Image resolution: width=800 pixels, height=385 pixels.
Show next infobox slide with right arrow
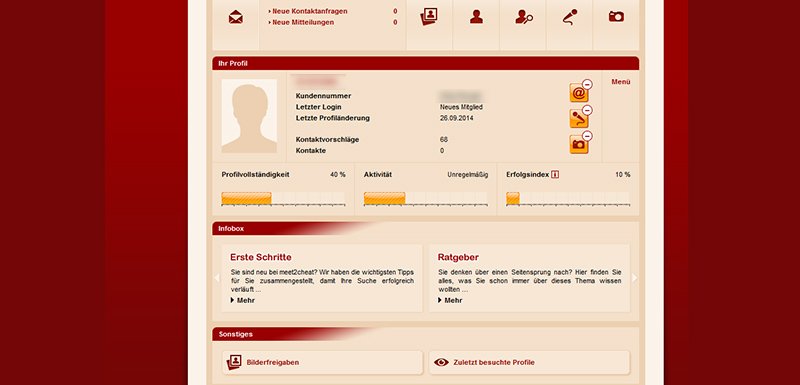tap(635, 278)
